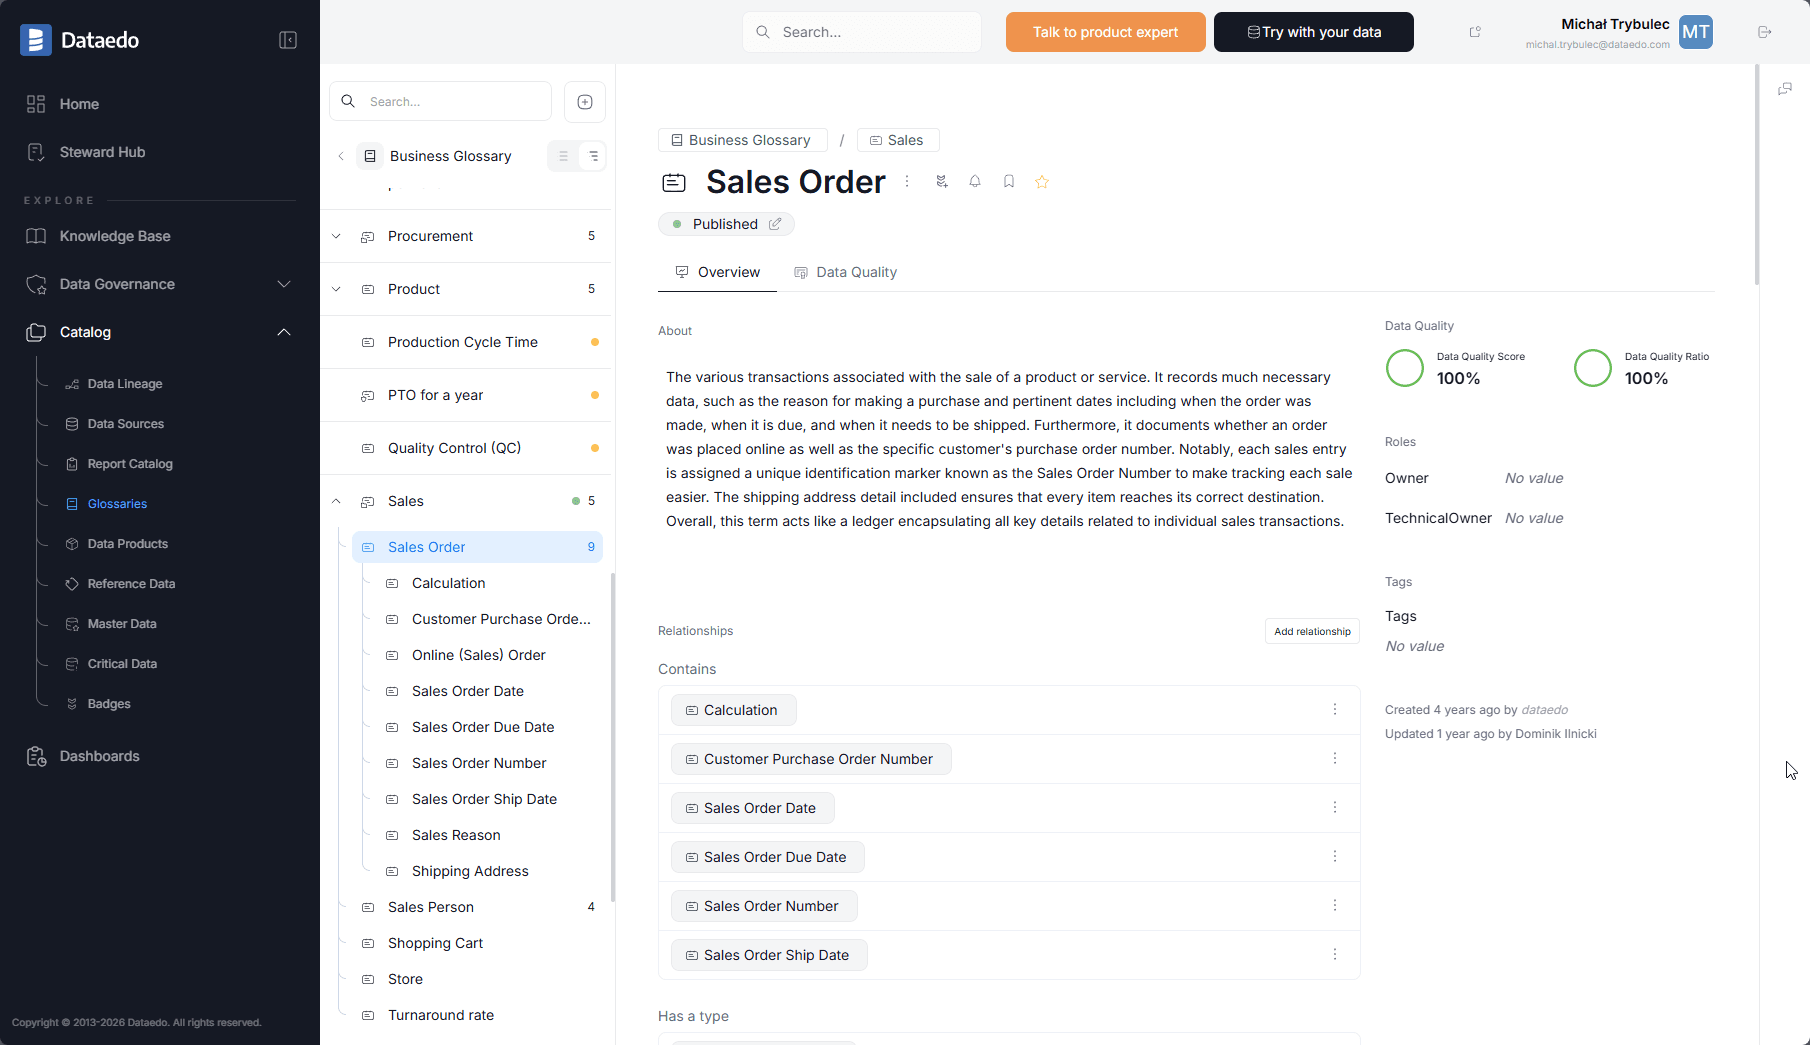Switch to flat list view toggle
The image size is (1810, 1045).
pyautogui.click(x=563, y=156)
